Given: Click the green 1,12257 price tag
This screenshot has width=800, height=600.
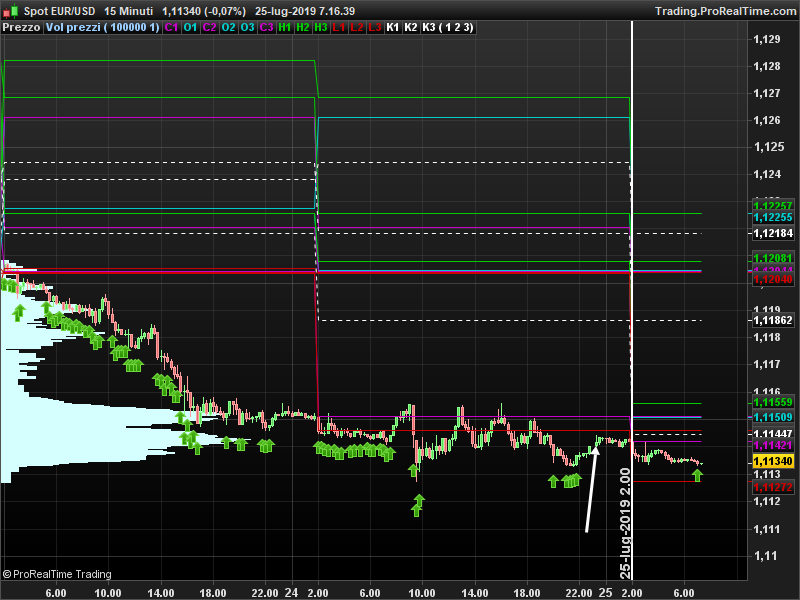Looking at the screenshot, I should [x=773, y=205].
